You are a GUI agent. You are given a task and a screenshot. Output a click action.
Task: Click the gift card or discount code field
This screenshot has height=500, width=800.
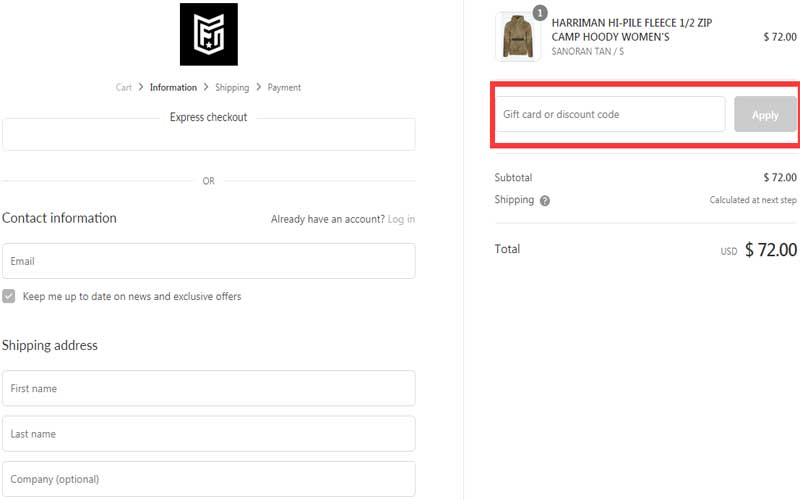[x=610, y=115]
